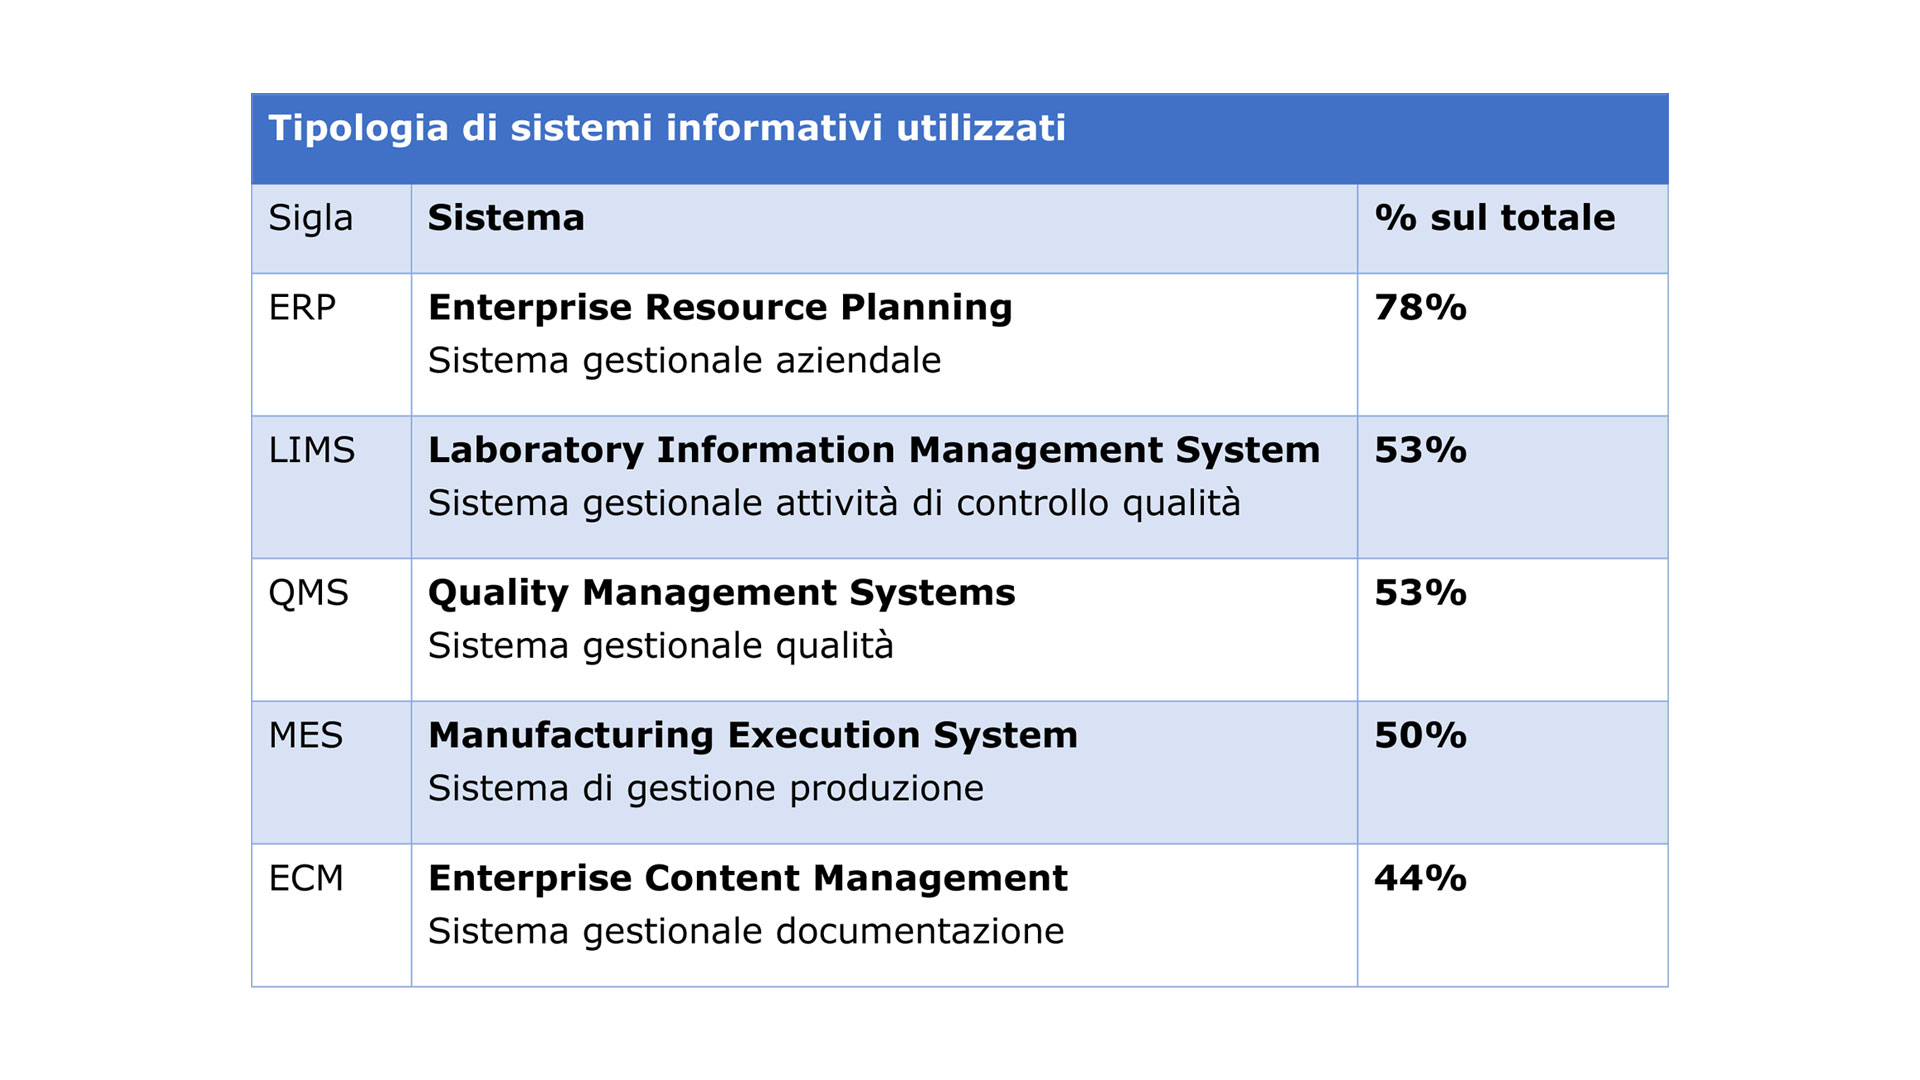Click 'Sistema gestionale attività di controllo qualità'
1920x1080 pixels.
(x=834, y=504)
